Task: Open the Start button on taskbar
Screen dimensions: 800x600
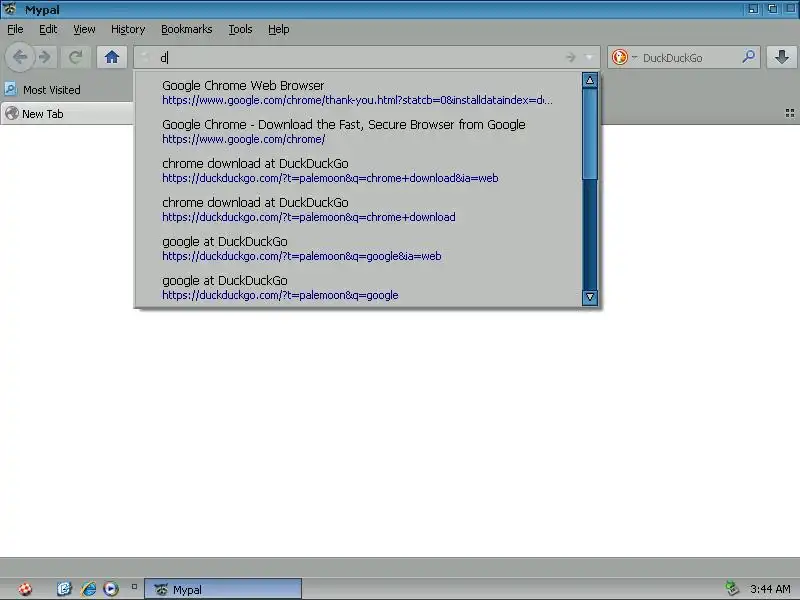Action: click(25, 589)
